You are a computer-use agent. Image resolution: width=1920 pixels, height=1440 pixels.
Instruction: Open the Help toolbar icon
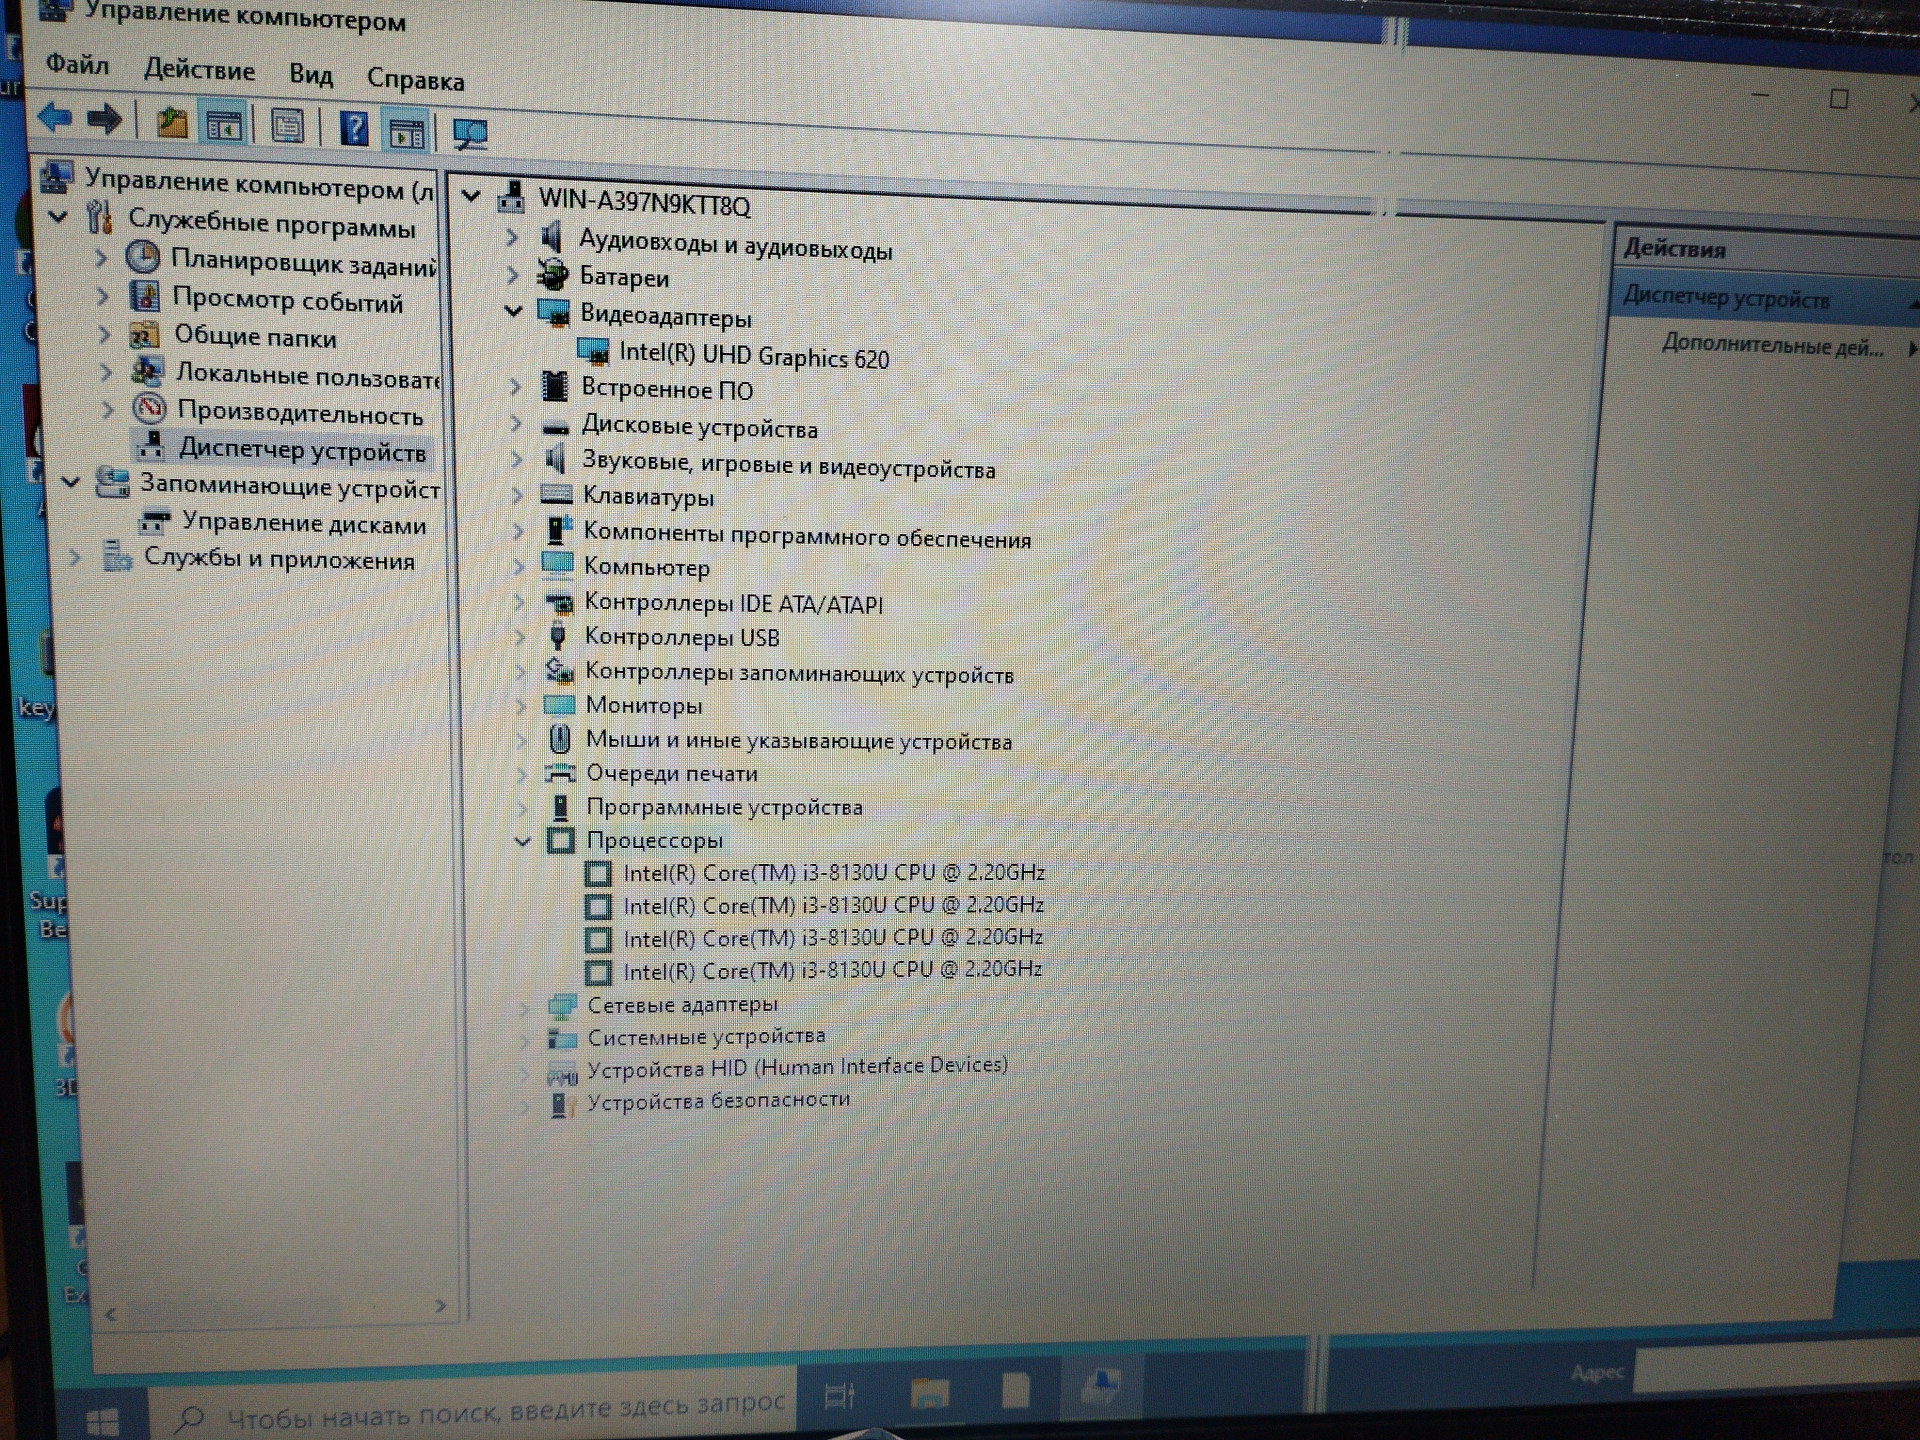(354, 129)
